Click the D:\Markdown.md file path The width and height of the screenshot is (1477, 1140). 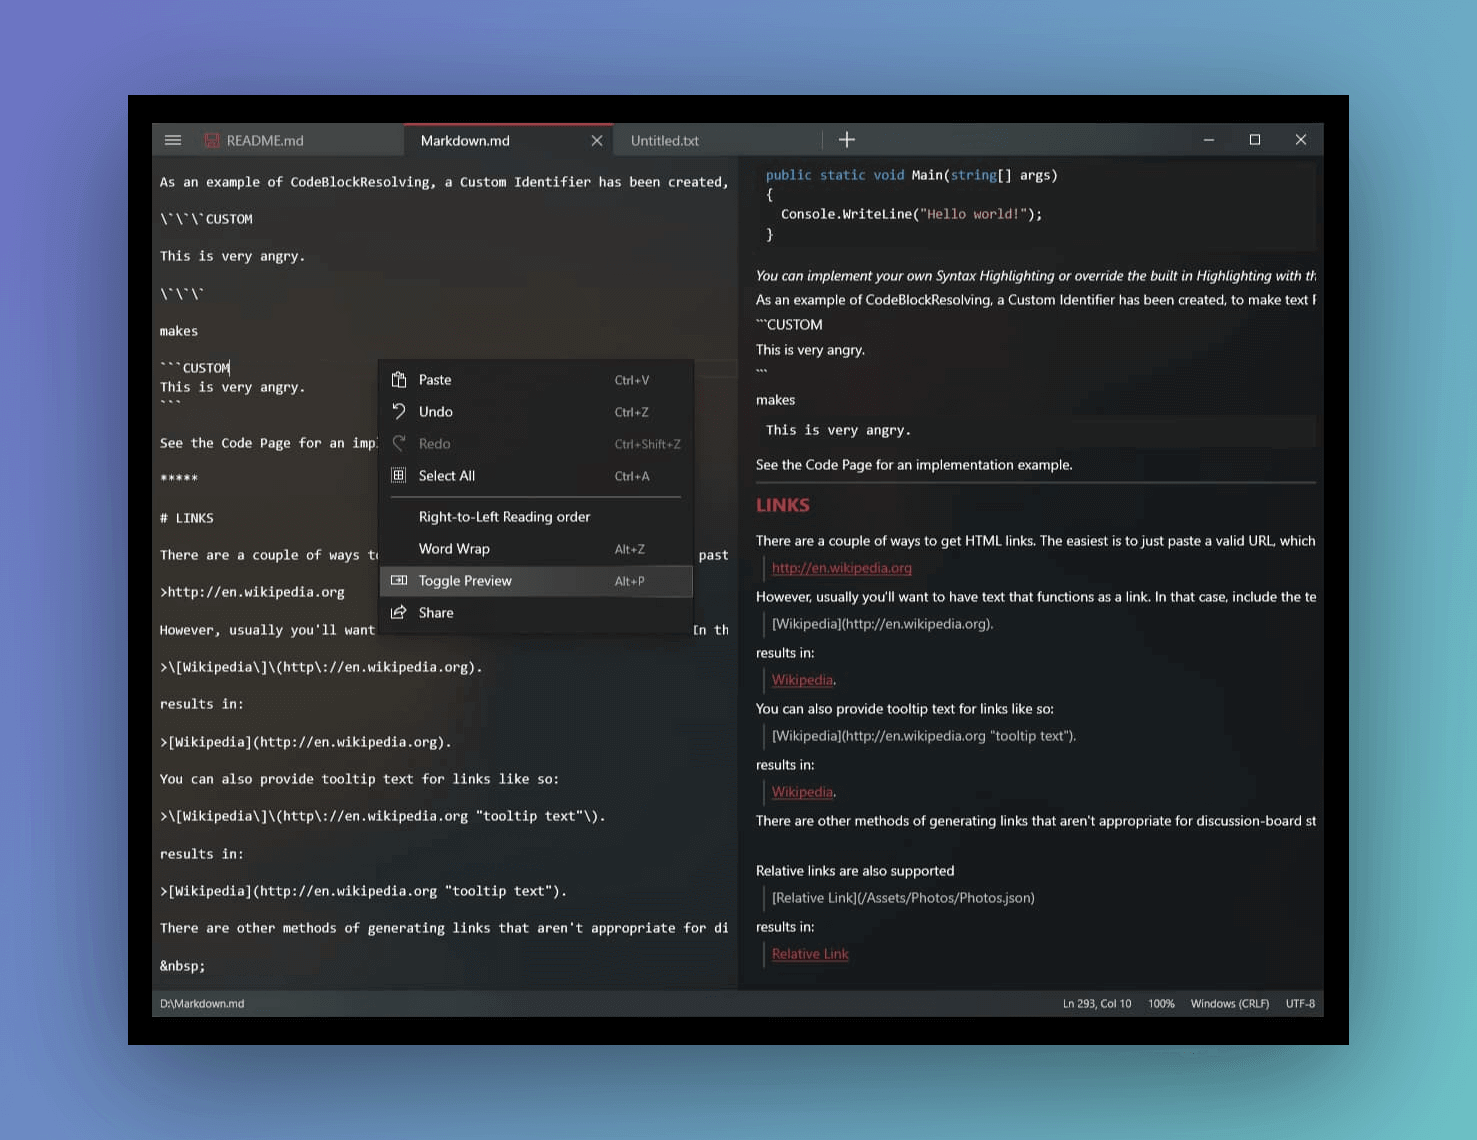pyautogui.click(x=202, y=1004)
